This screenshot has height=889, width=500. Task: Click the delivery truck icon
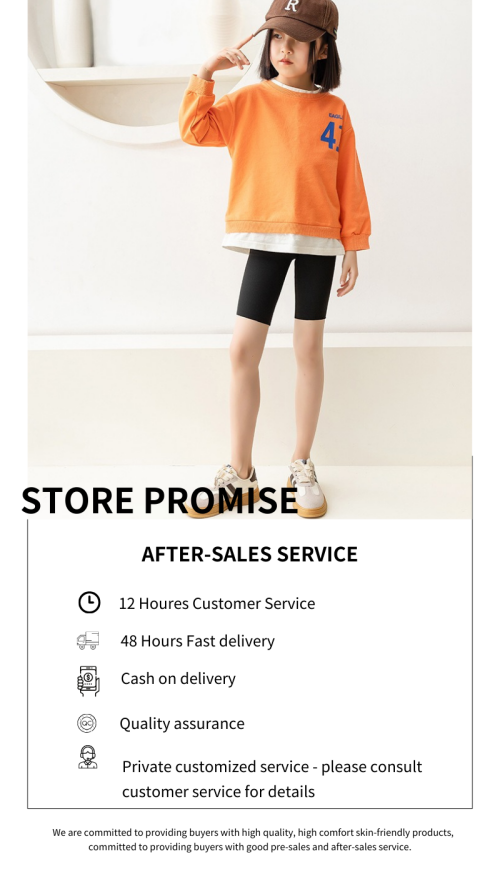pos(88,641)
